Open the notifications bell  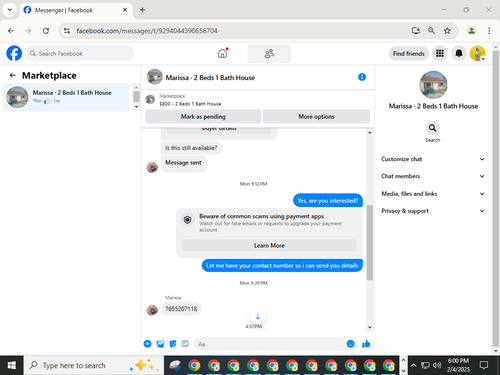coord(459,53)
